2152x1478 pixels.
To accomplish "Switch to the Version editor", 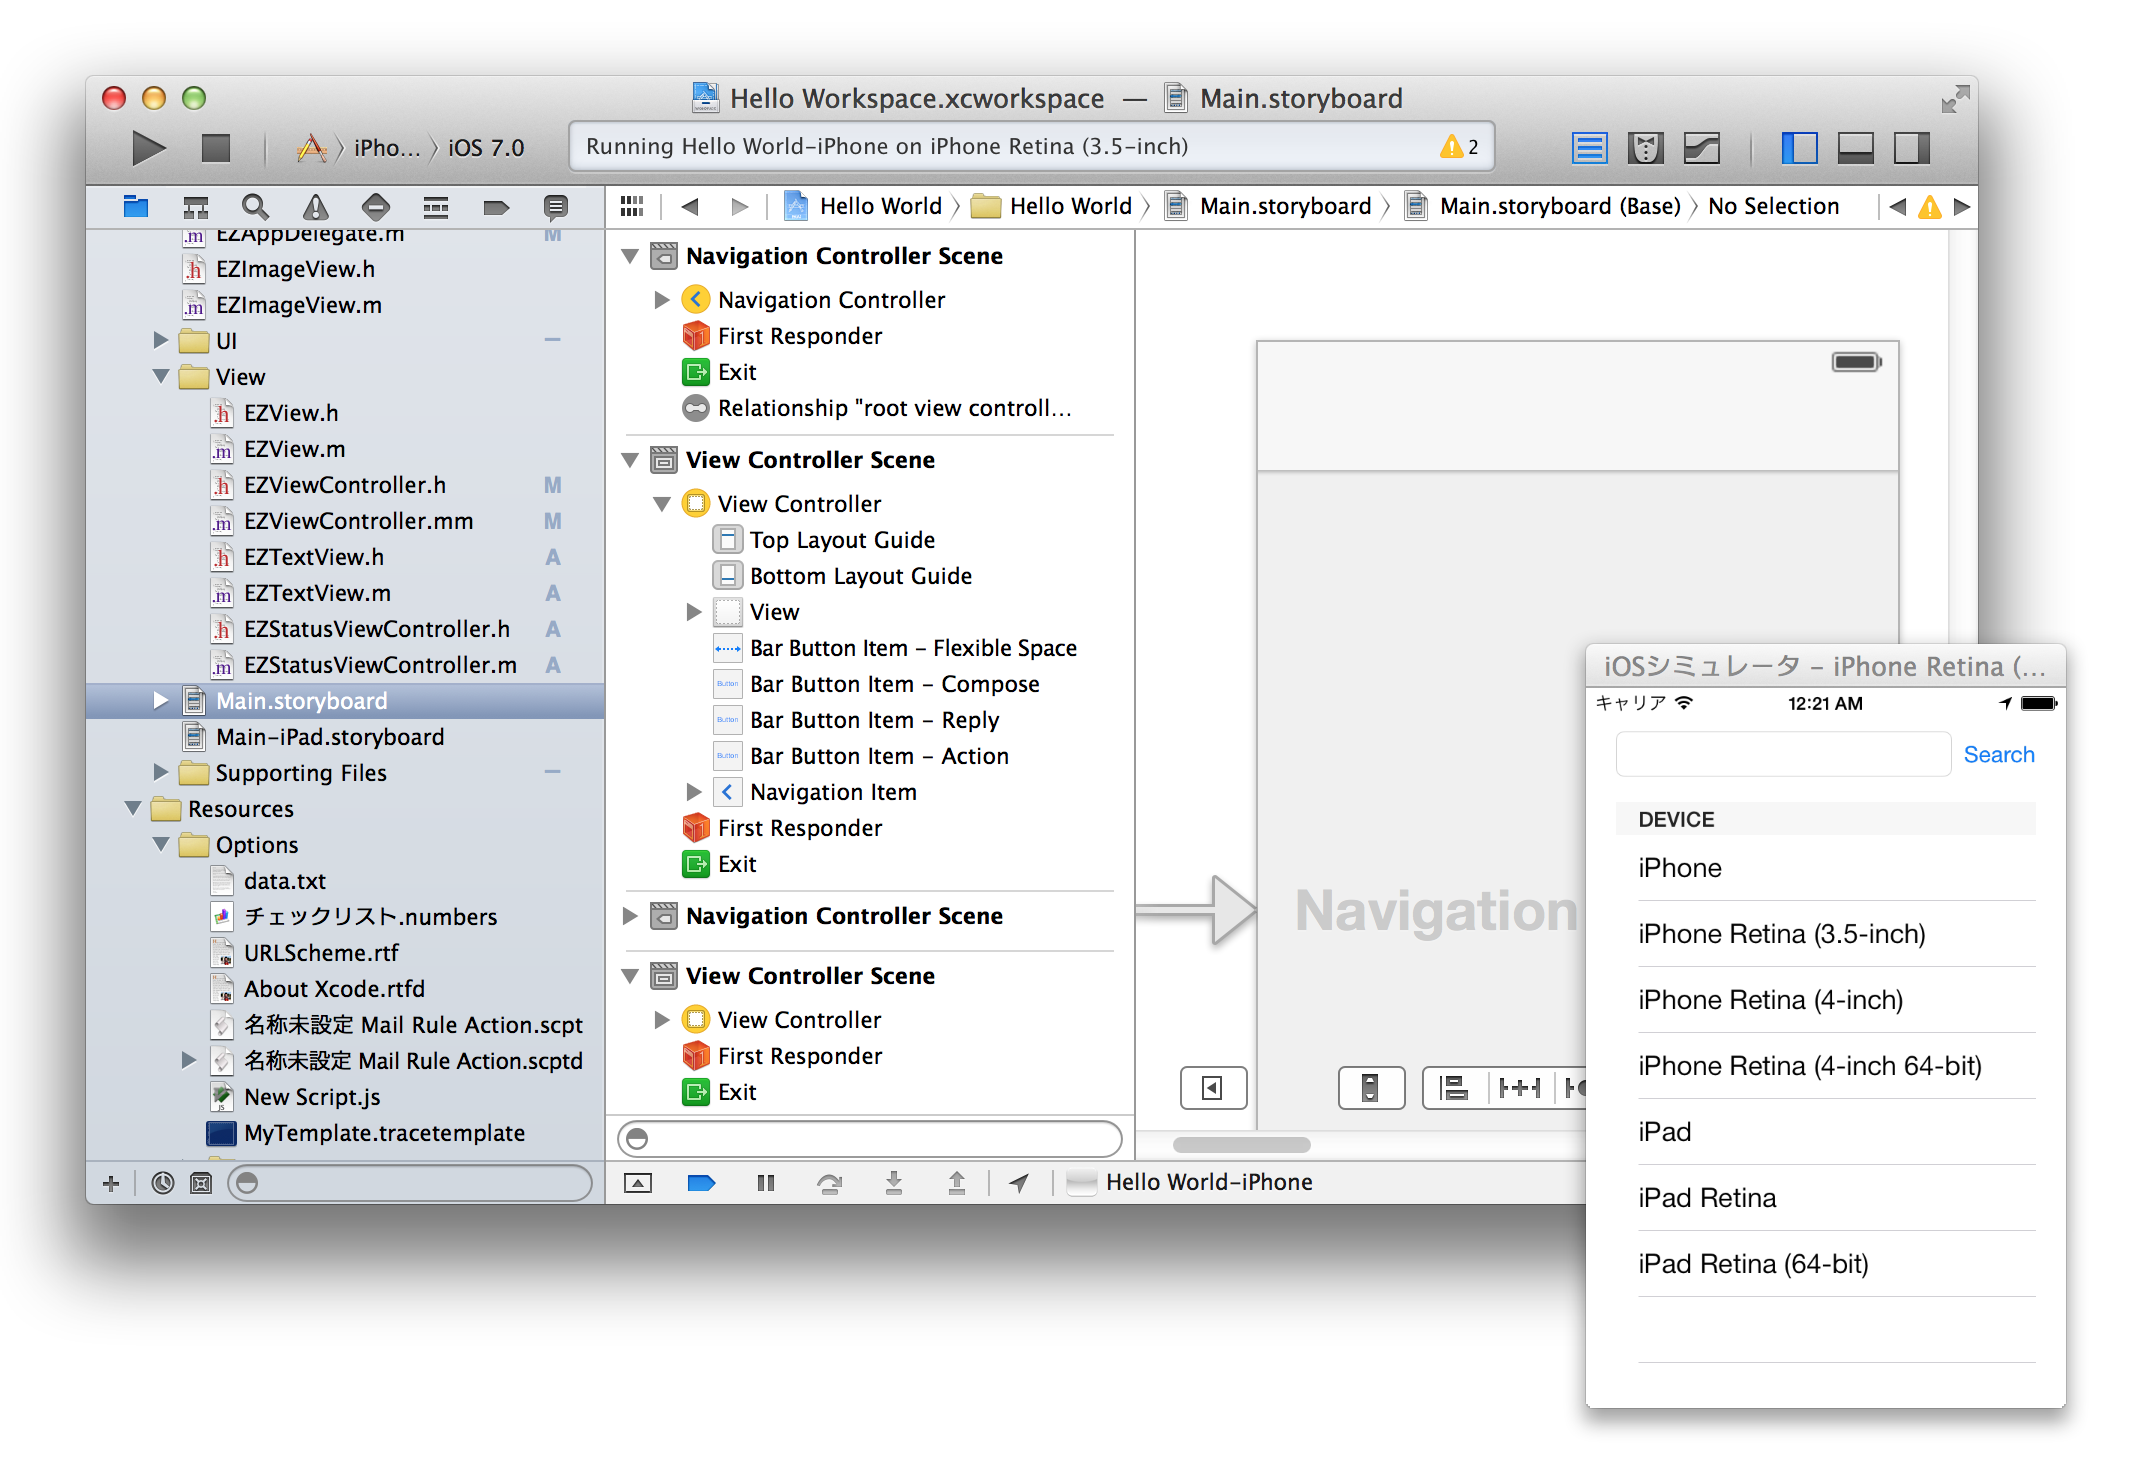I will 1701,148.
